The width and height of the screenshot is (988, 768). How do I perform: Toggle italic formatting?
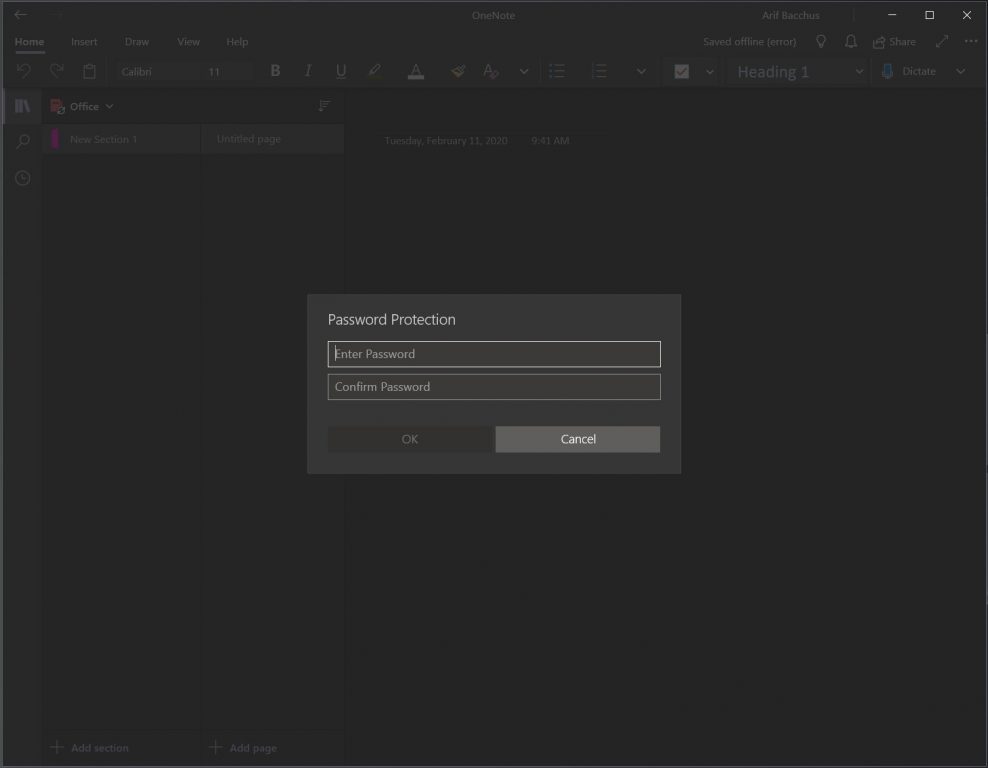tap(308, 71)
